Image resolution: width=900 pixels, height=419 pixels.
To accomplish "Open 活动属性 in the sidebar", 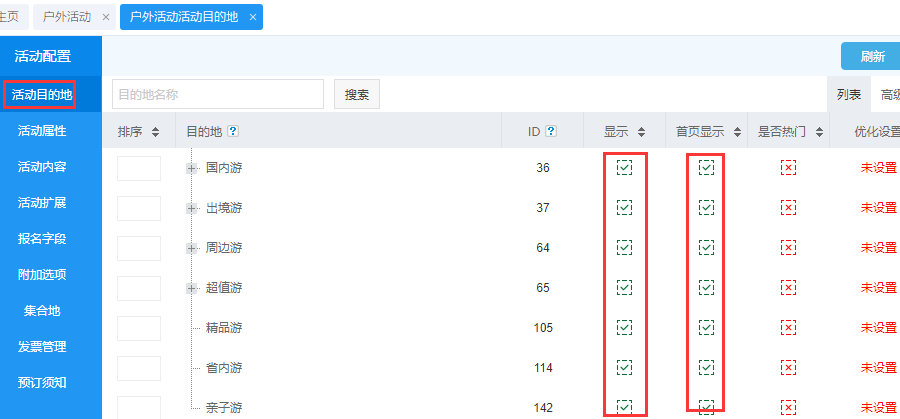I will 42,131.
